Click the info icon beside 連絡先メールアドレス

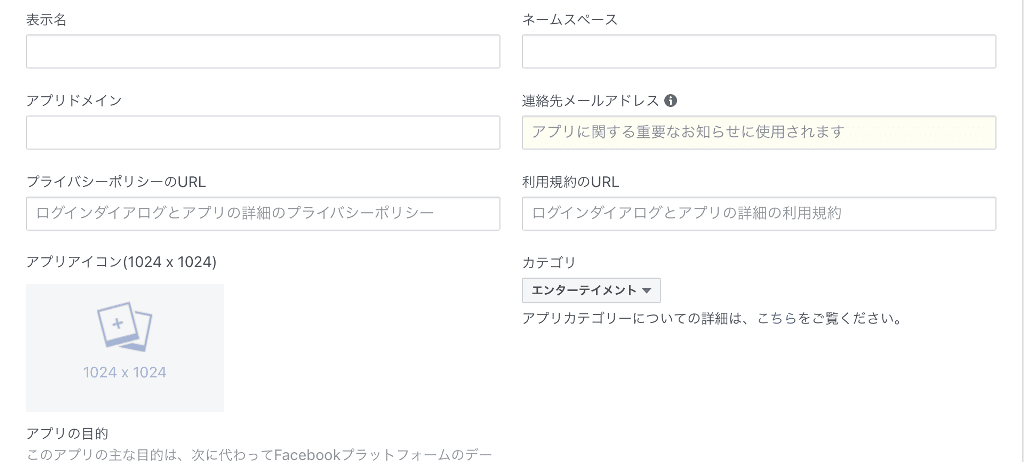(x=671, y=101)
